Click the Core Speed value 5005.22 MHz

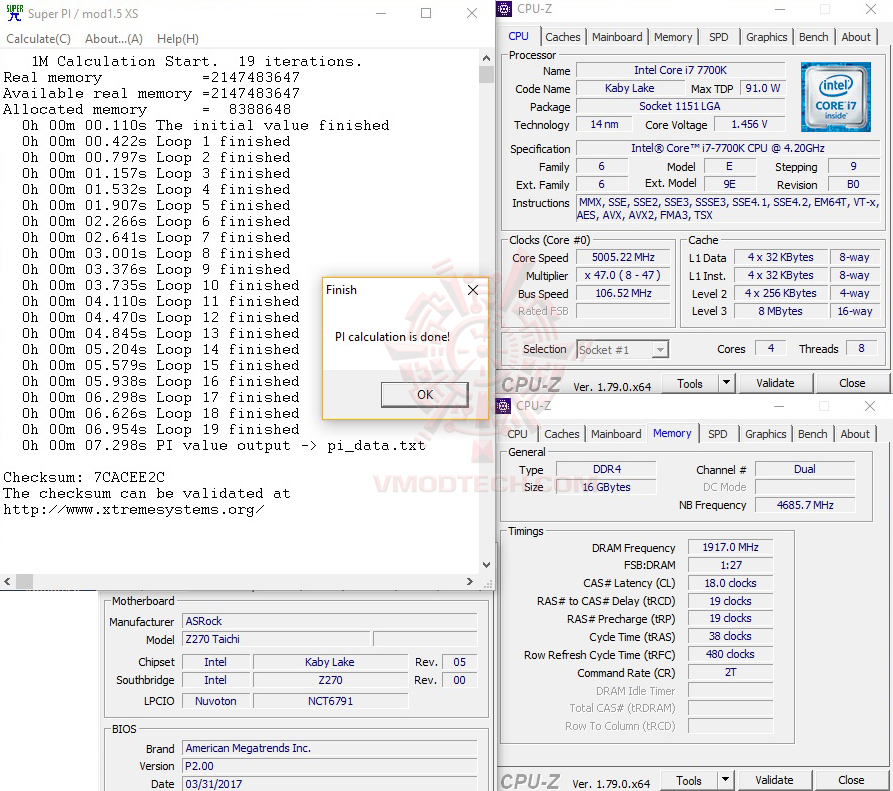tap(623, 257)
